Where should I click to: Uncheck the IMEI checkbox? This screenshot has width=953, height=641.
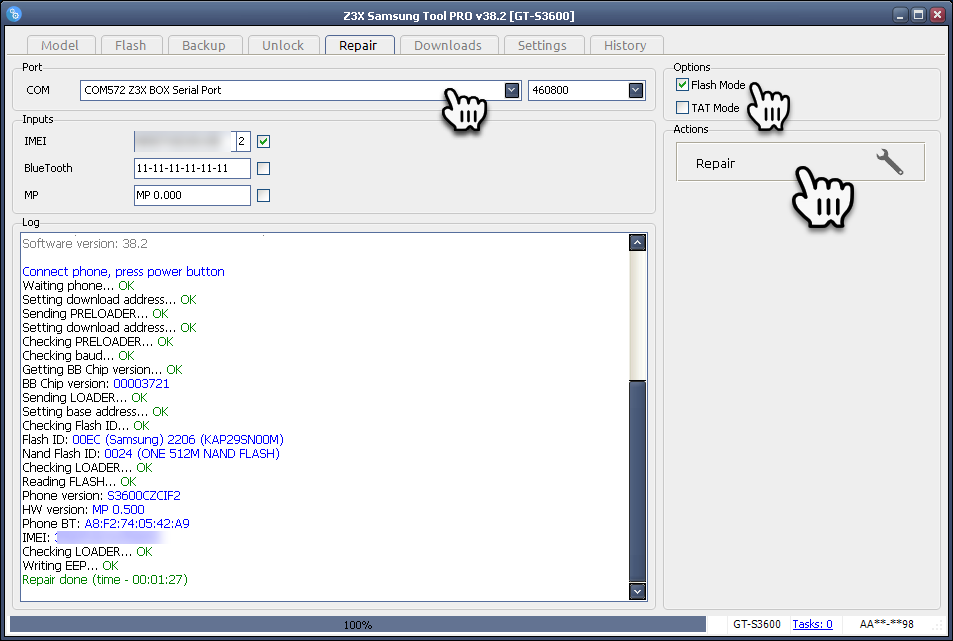coord(263,142)
